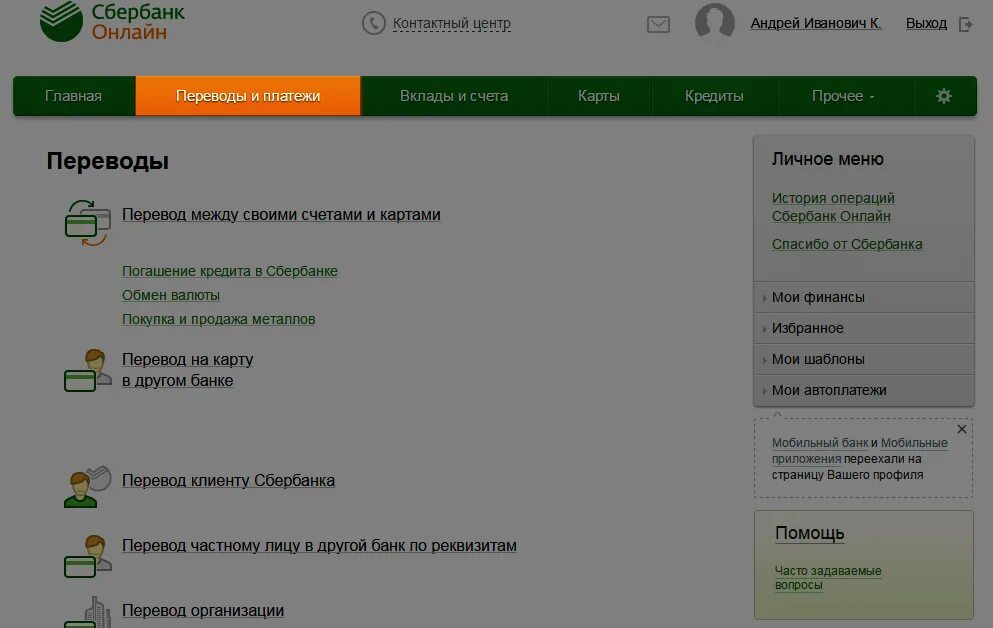Open Покупка и продажа металлов link
993x628 pixels.
tap(218, 319)
